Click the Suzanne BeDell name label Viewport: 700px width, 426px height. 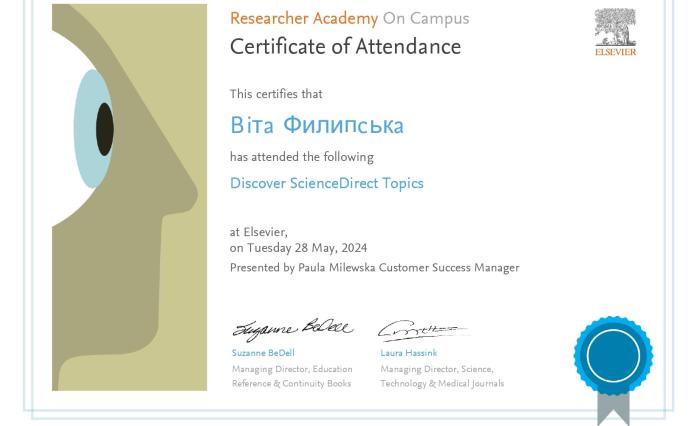pyautogui.click(x=263, y=353)
